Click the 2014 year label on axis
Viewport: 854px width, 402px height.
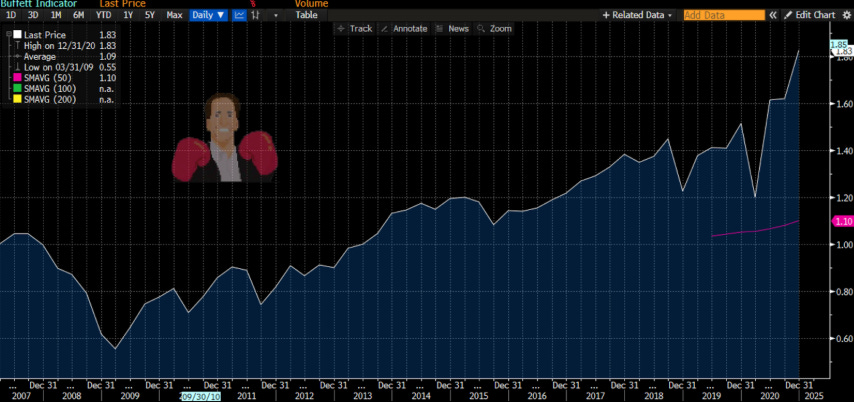click(421, 396)
